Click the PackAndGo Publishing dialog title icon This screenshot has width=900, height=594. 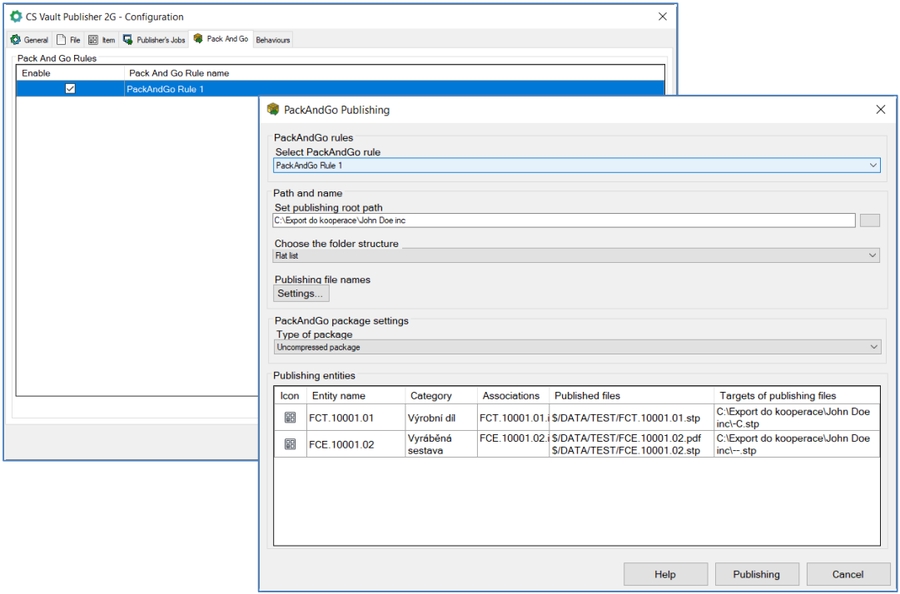tap(273, 110)
